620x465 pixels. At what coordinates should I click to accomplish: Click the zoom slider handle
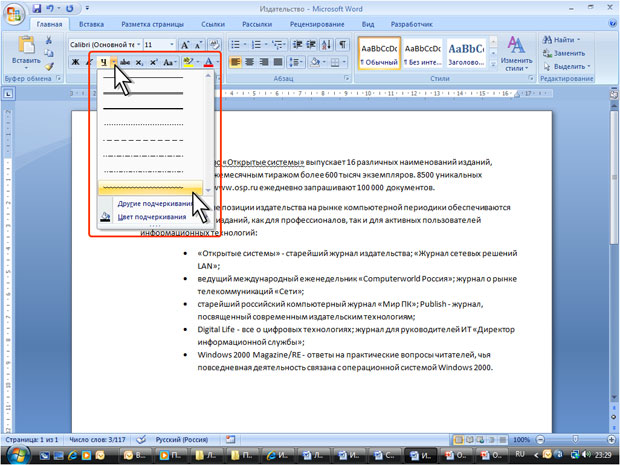coord(575,439)
